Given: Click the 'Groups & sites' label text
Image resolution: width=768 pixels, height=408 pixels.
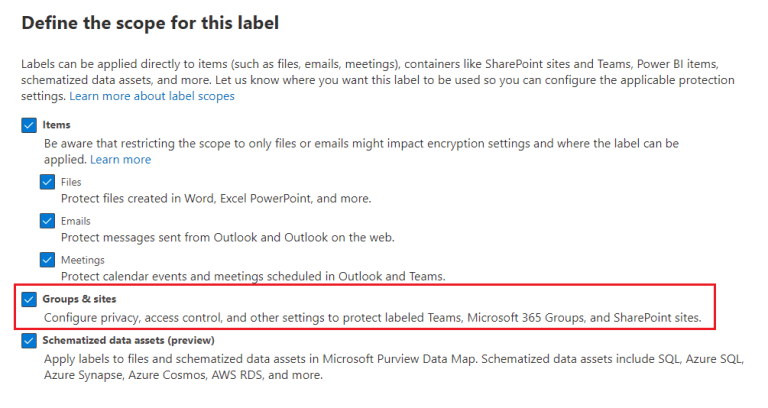Looking at the screenshot, I should point(86,299).
